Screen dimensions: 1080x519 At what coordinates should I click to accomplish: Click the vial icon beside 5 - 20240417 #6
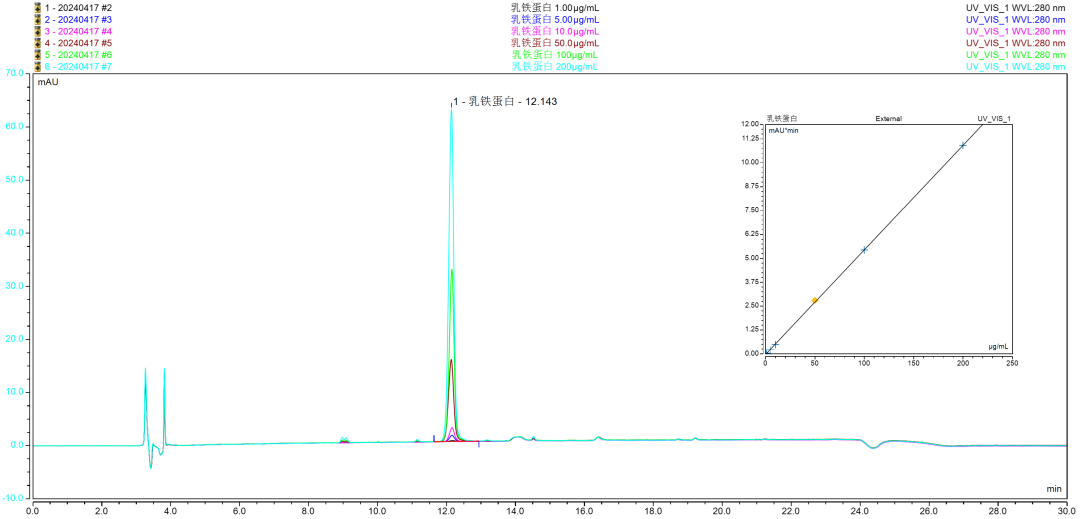[x=37, y=54]
